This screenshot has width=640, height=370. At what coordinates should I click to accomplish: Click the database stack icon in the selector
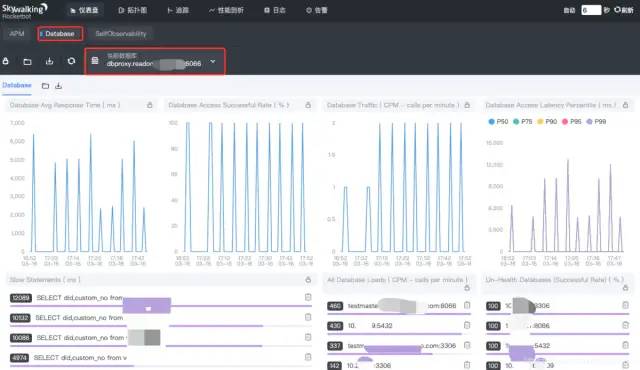coord(95,61)
